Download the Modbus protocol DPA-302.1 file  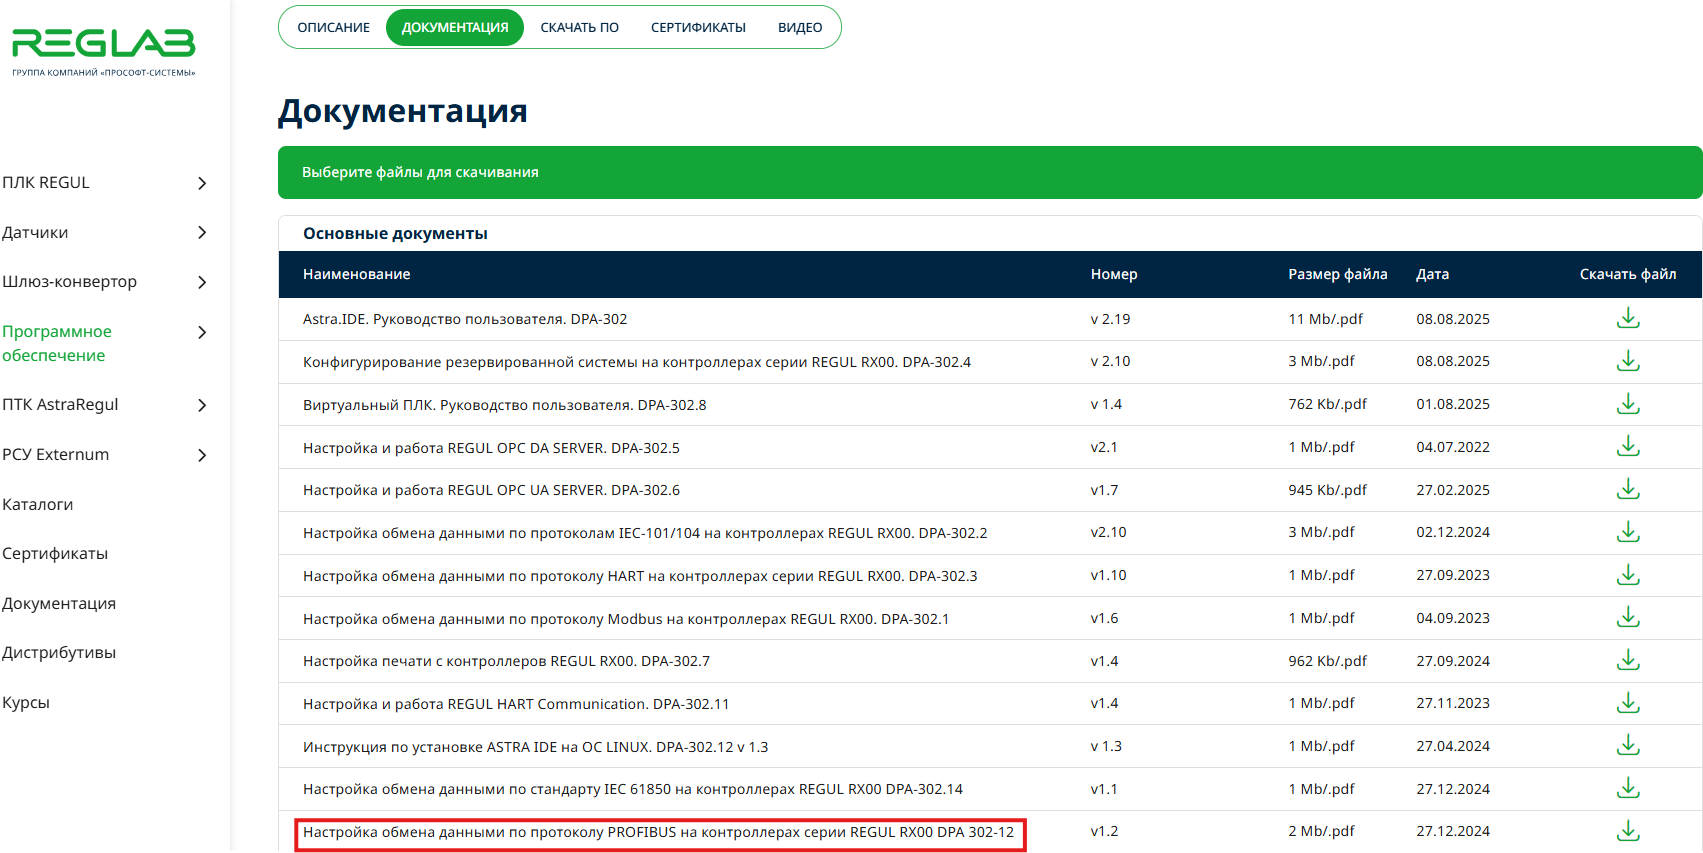pos(1627,618)
